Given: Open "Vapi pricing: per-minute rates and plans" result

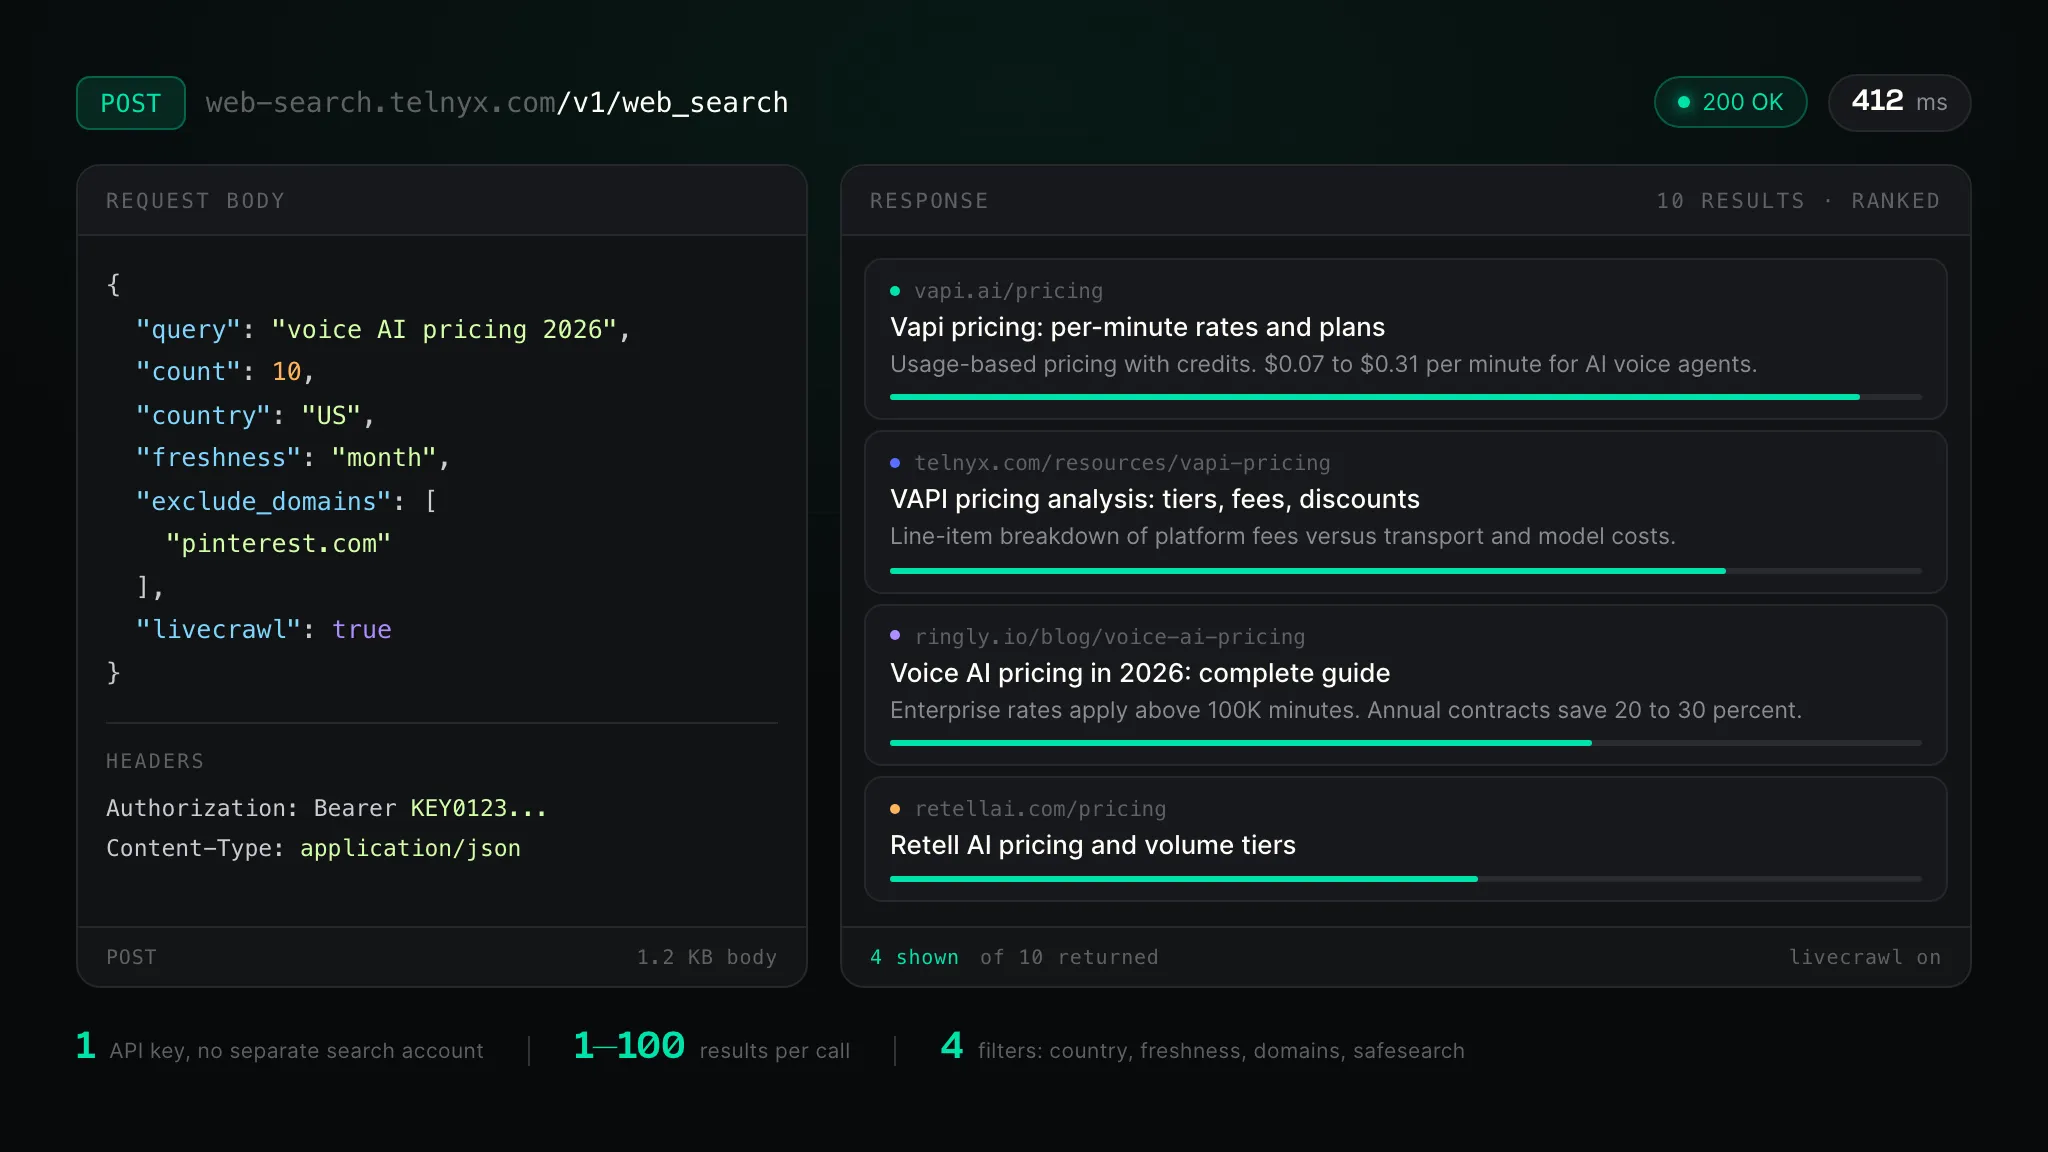Looking at the screenshot, I should click(x=1137, y=327).
